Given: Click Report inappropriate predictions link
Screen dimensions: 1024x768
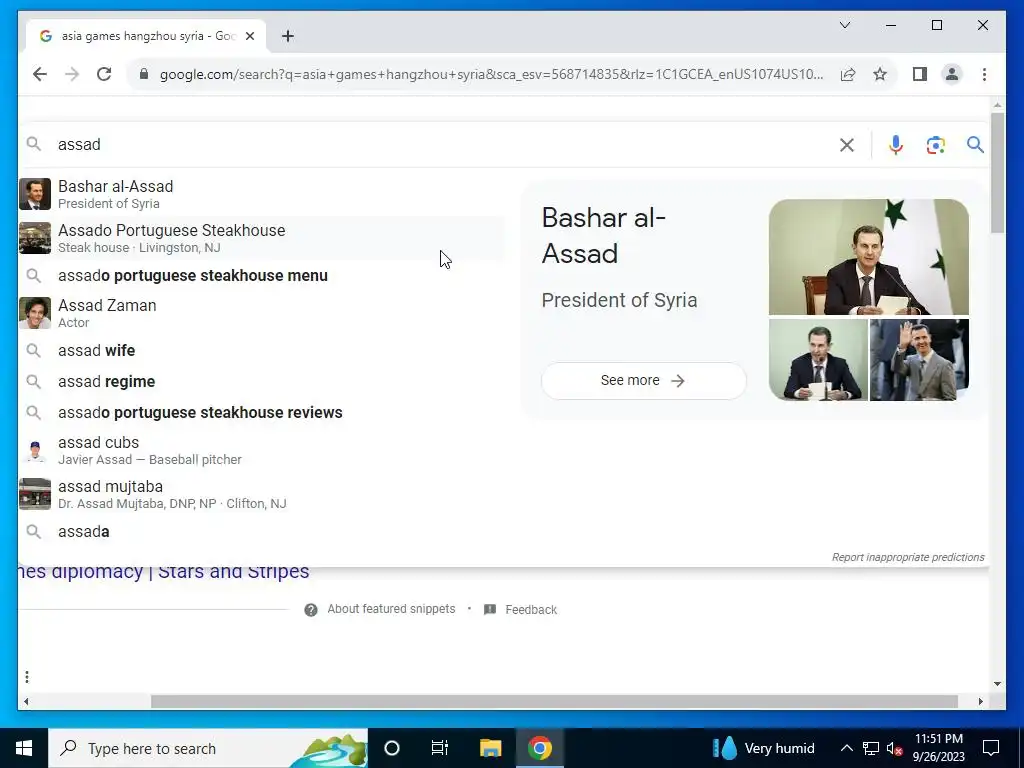Looking at the screenshot, I should pyautogui.click(x=908, y=557).
